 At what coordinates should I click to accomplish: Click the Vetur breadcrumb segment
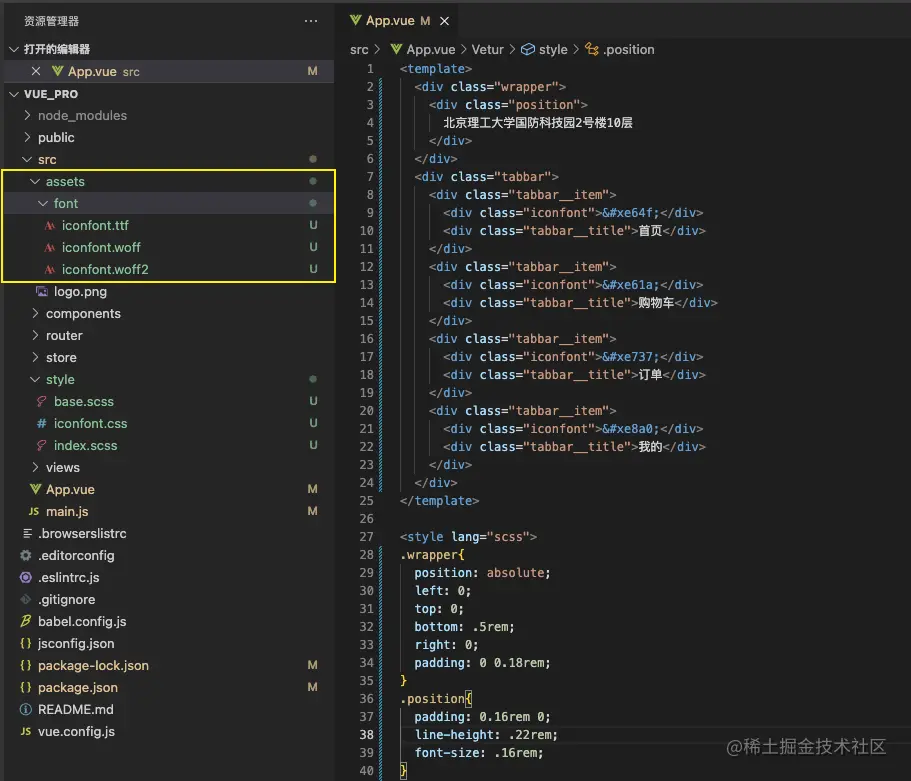pyautogui.click(x=487, y=50)
